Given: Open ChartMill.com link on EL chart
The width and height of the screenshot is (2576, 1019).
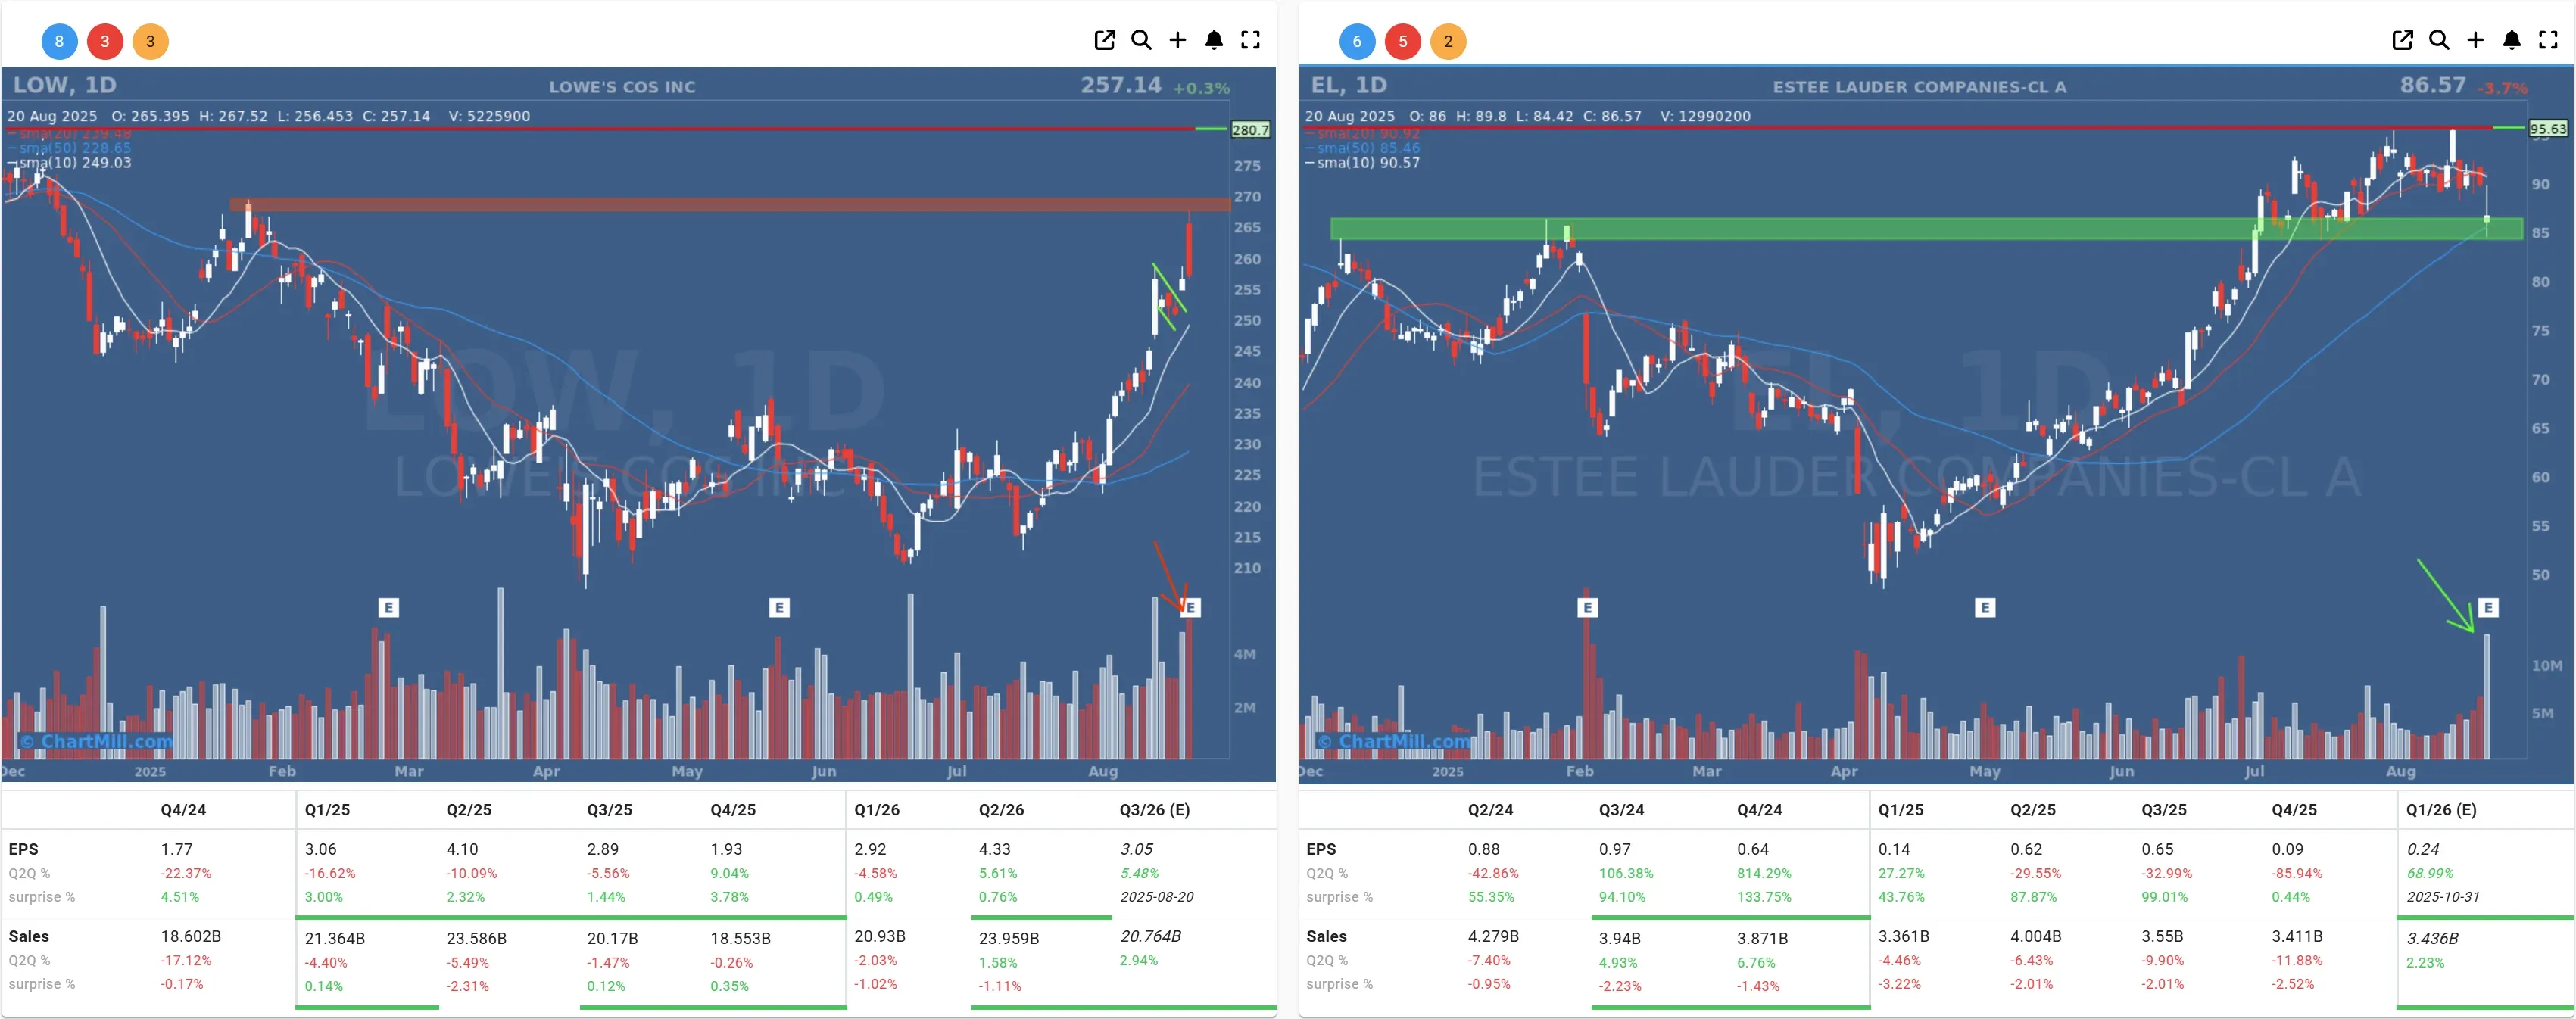Looking at the screenshot, I should [x=1394, y=741].
